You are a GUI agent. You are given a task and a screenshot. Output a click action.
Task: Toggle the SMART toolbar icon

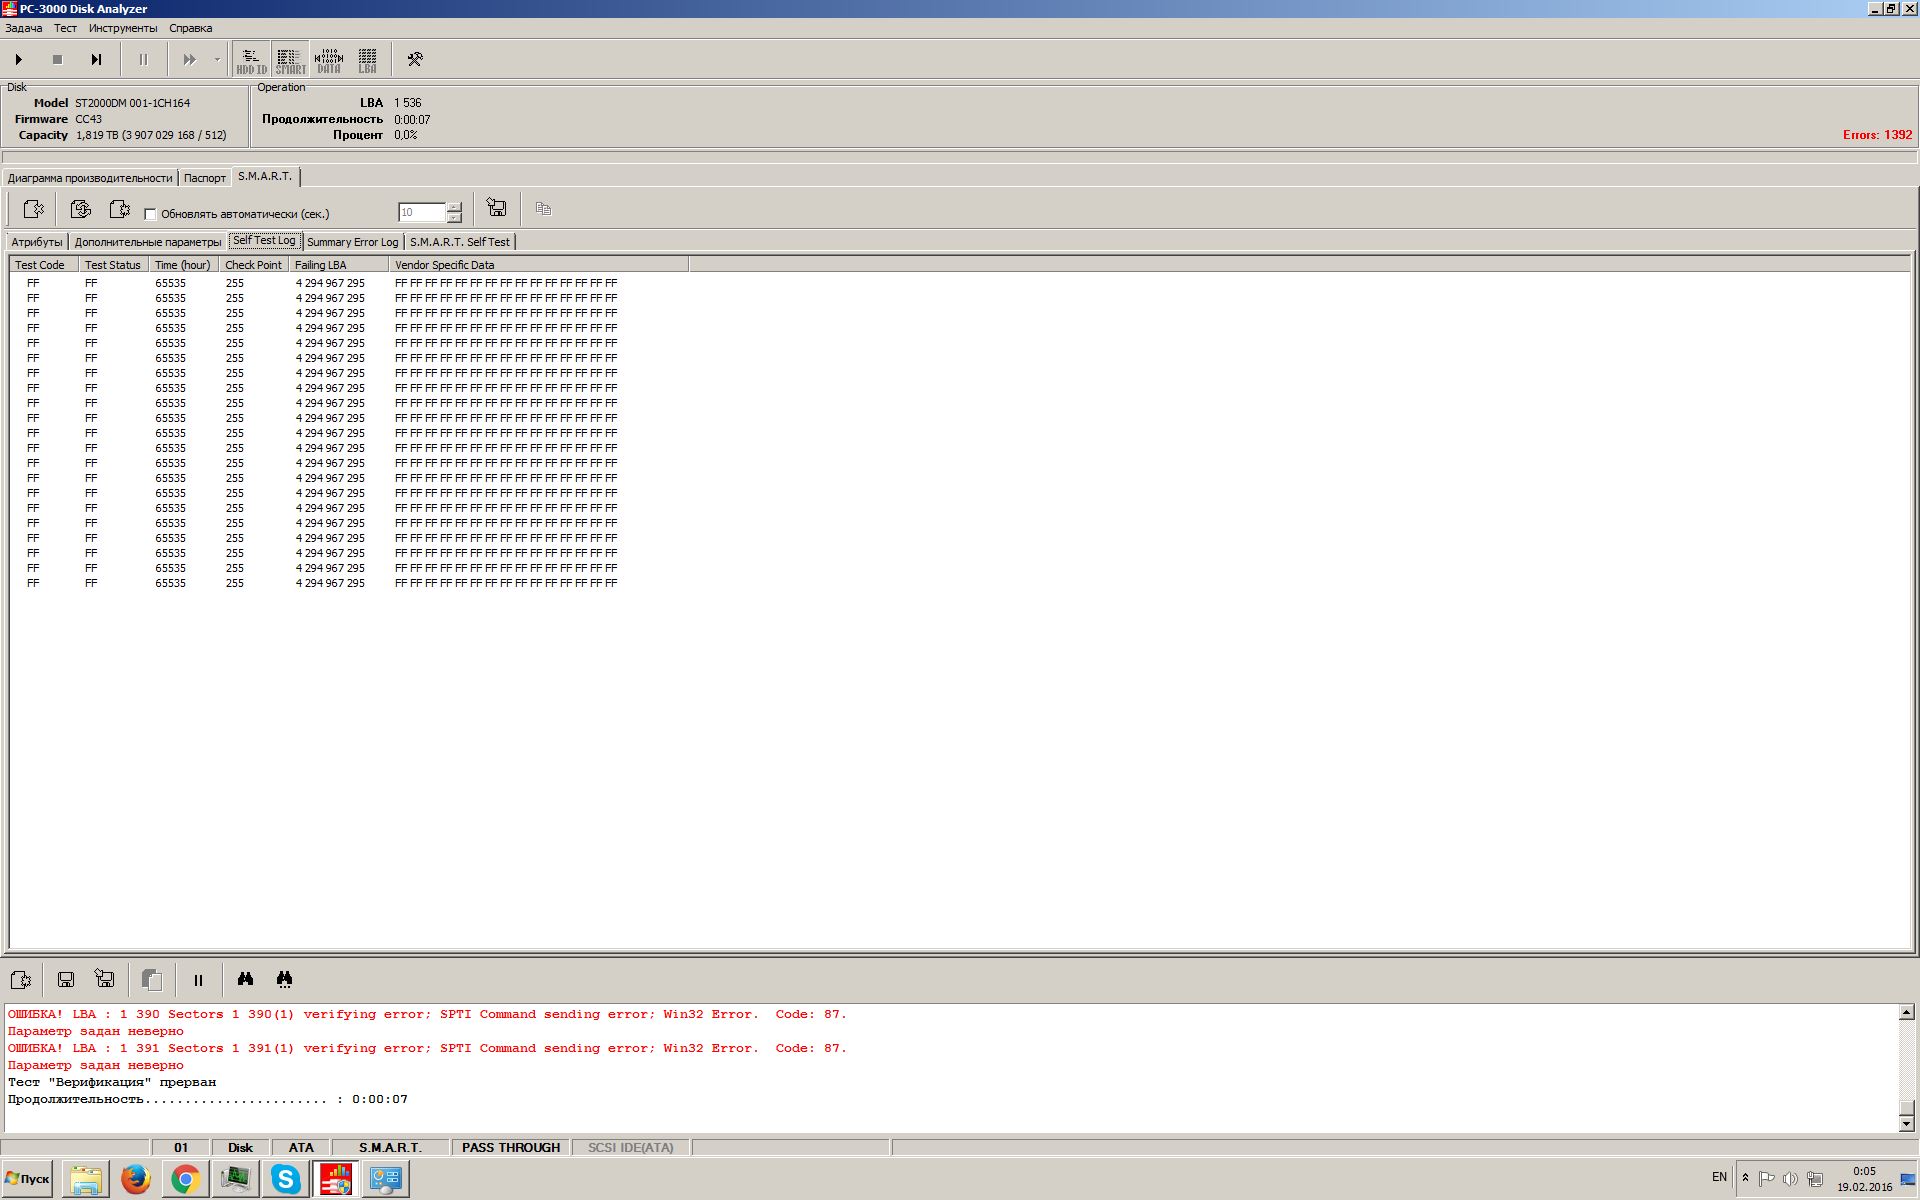click(290, 60)
